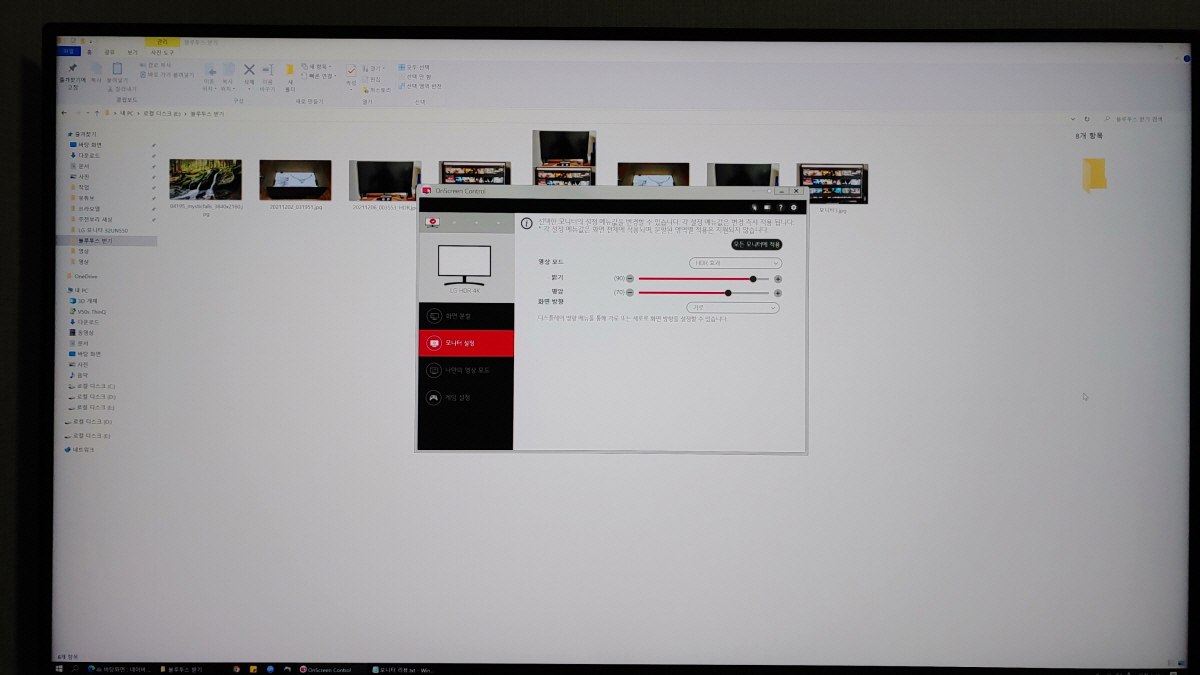
Task: Open the 새 항목 dropdown in the ribbon
Action: [x=318, y=67]
